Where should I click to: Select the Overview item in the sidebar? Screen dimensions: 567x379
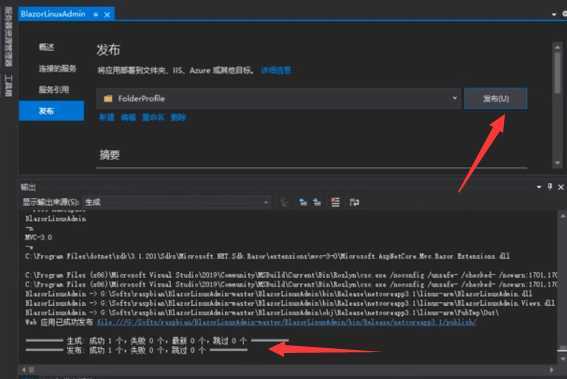point(47,47)
